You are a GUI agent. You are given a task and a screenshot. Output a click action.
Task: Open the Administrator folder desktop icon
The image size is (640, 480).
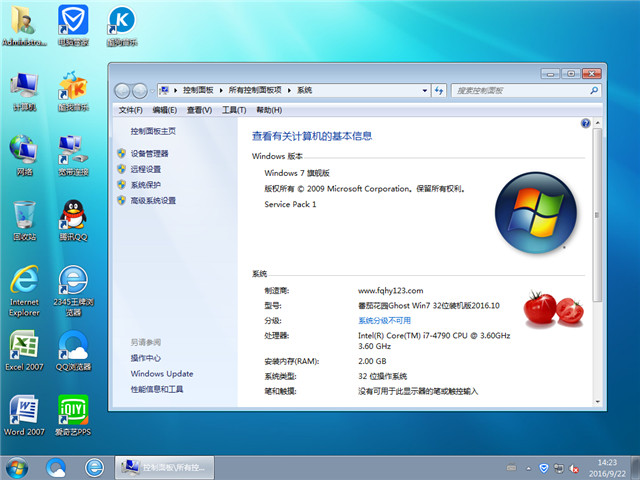(x=24, y=24)
